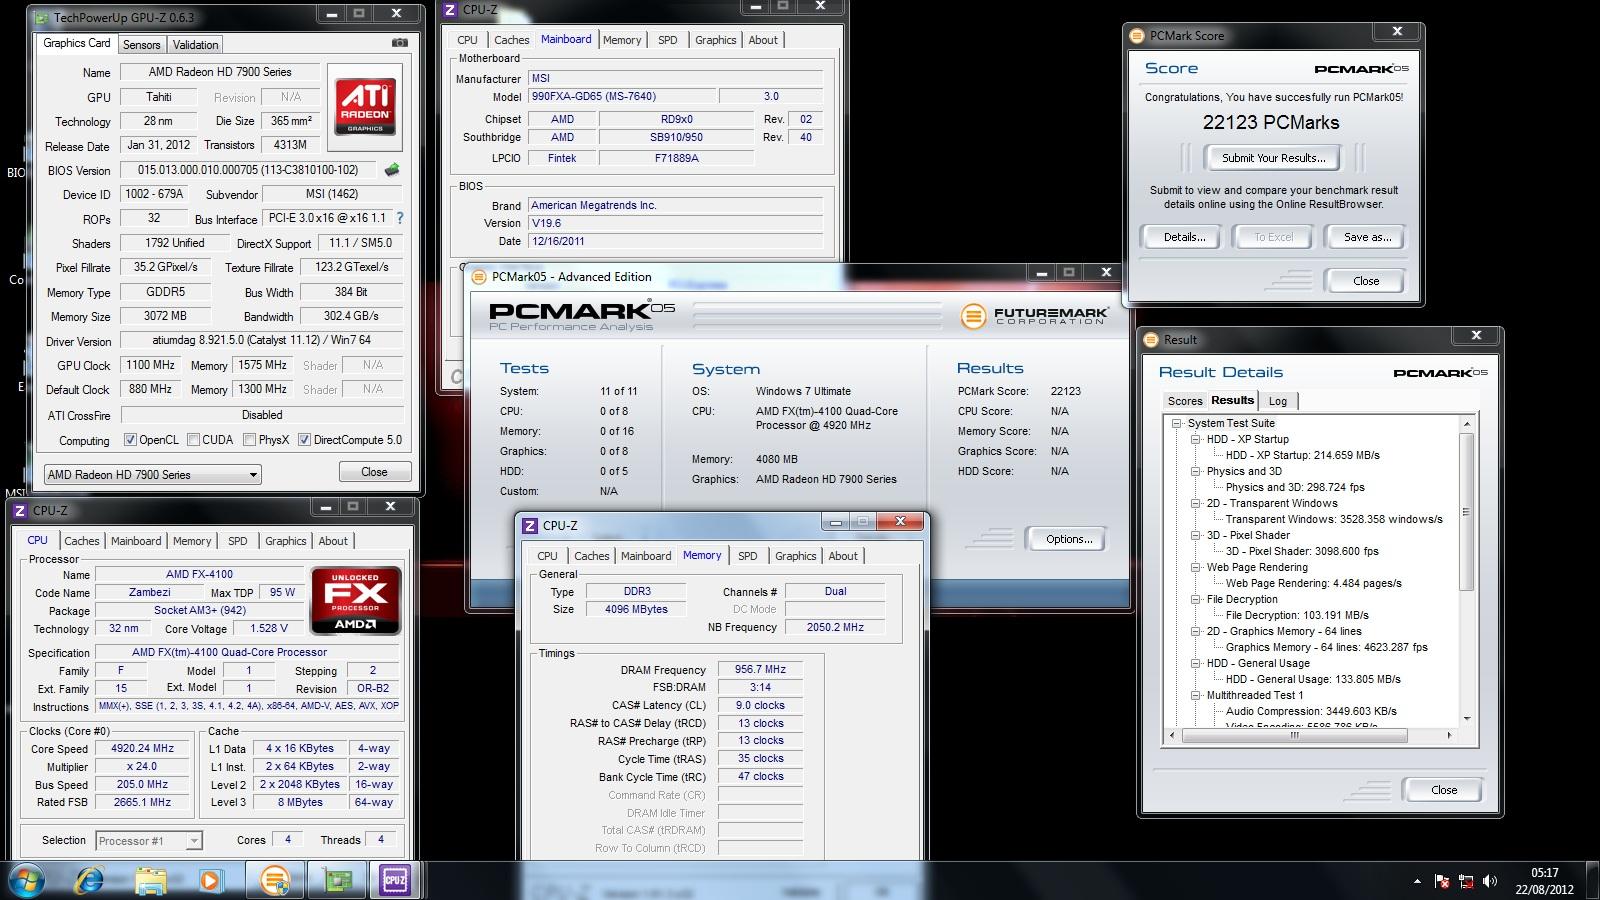Toggle the PhysX checkbox in GPU-Z
This screenshot has height=900, width=1600.
[249, 440]
